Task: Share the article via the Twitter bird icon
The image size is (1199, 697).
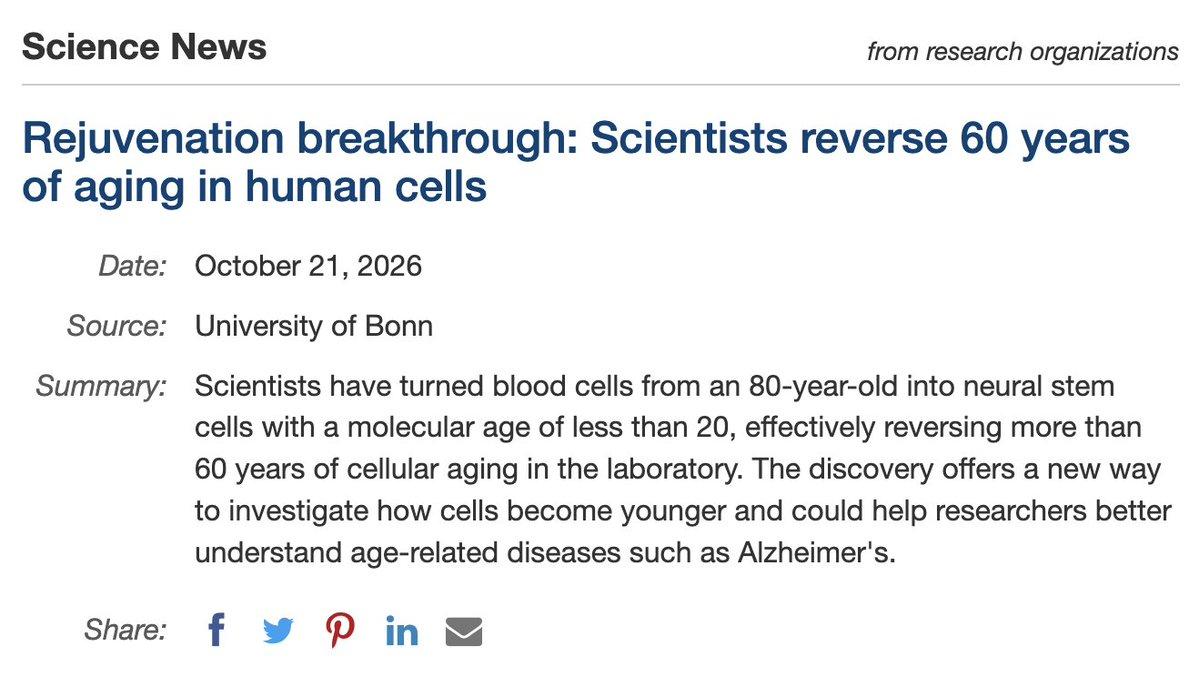Action: click(278, 631)
